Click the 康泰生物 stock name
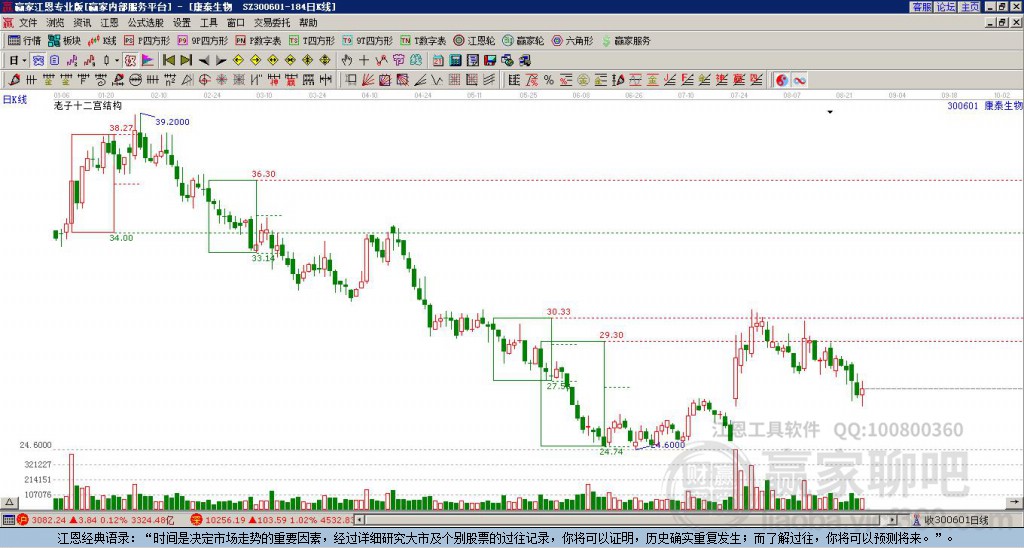The width and height of the screenshot is (1024, 548). [x=1003, y=105]
